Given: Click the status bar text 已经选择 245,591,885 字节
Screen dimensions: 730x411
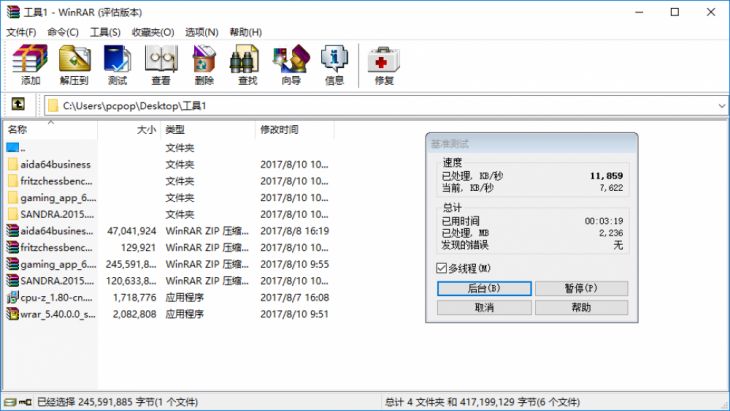Looking at the screenshot, I should (x=117, y=402).
